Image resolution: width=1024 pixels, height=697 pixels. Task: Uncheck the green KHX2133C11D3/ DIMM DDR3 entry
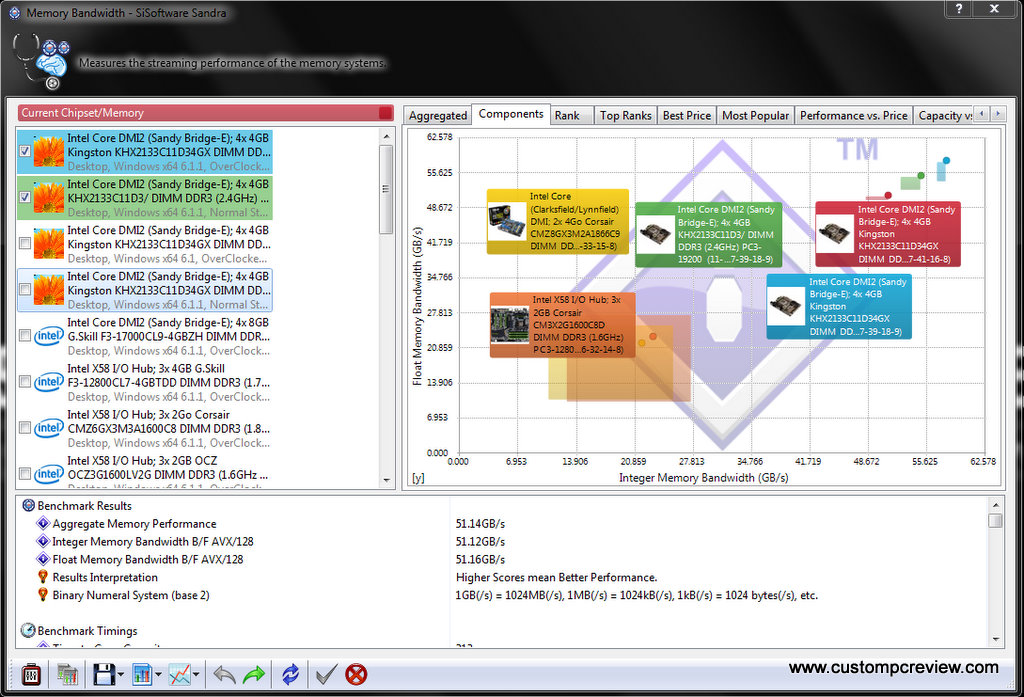point(25,197)
